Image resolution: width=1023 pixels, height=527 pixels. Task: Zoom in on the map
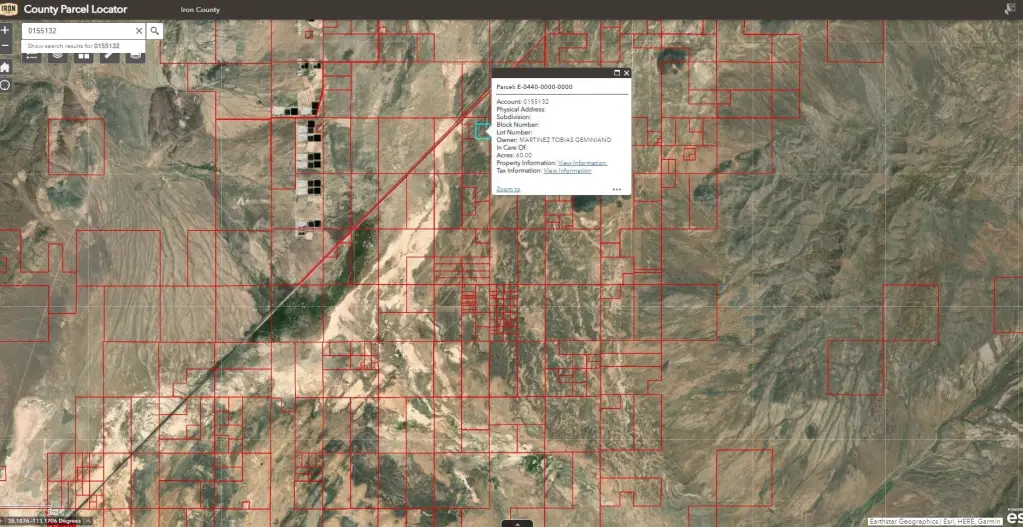tap(5, 30)
